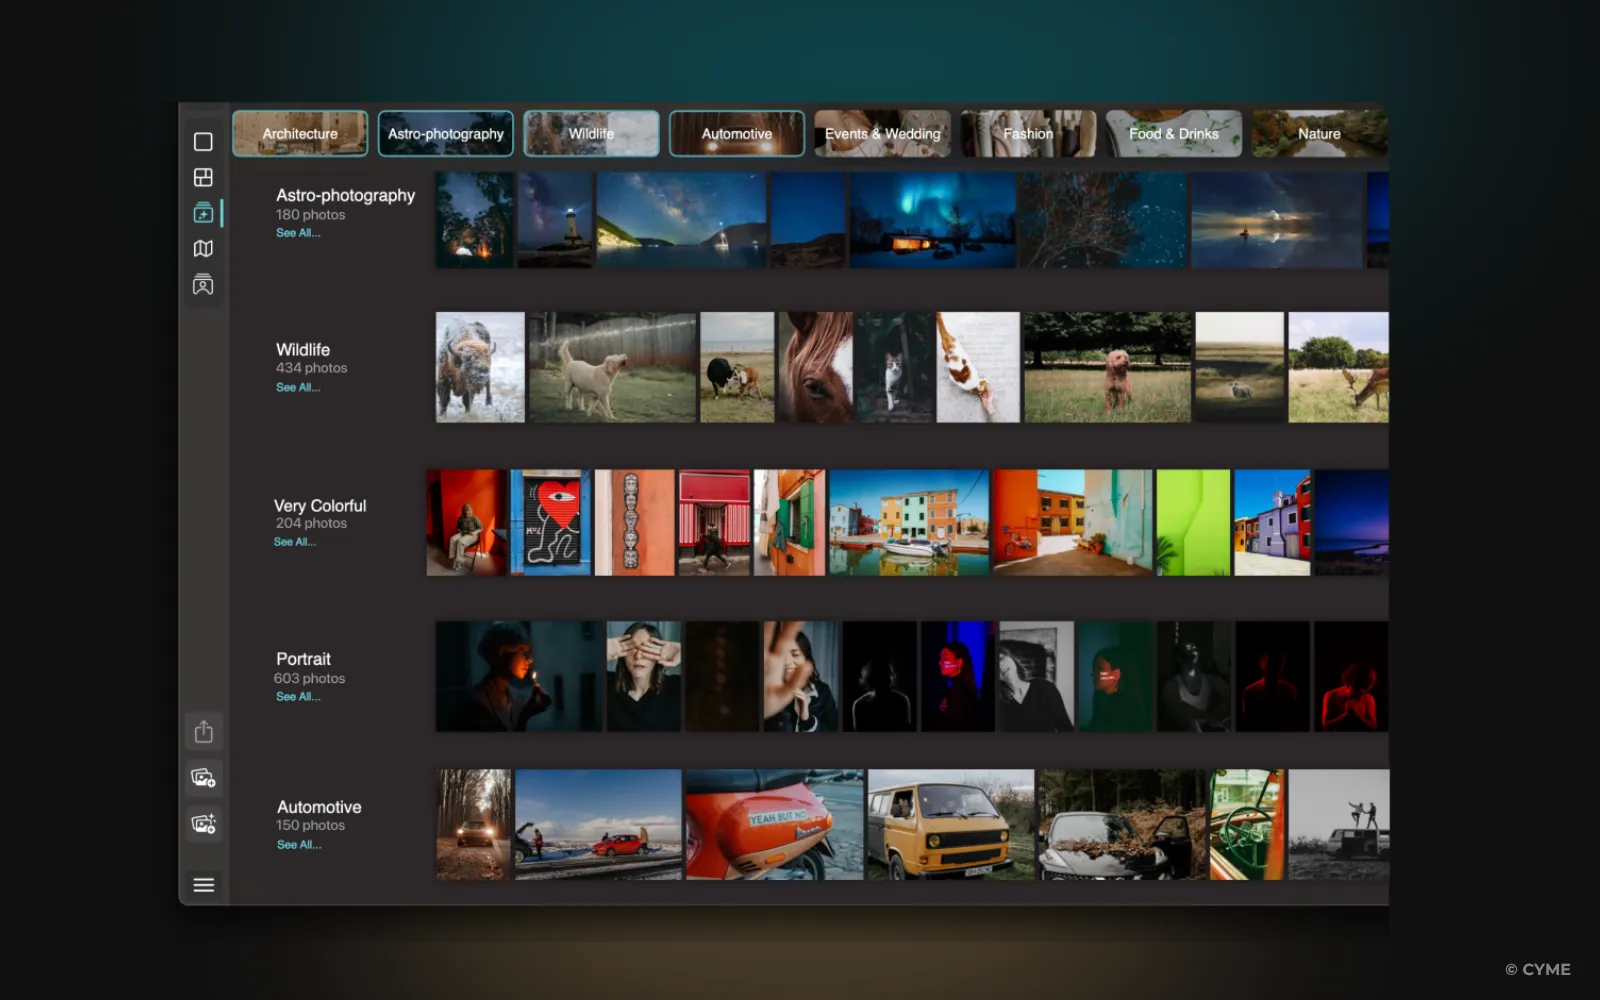The height and width of the screenshot is (1000, 1600).
Task: Open the people portraits view icon
Action: click(203, 285)
